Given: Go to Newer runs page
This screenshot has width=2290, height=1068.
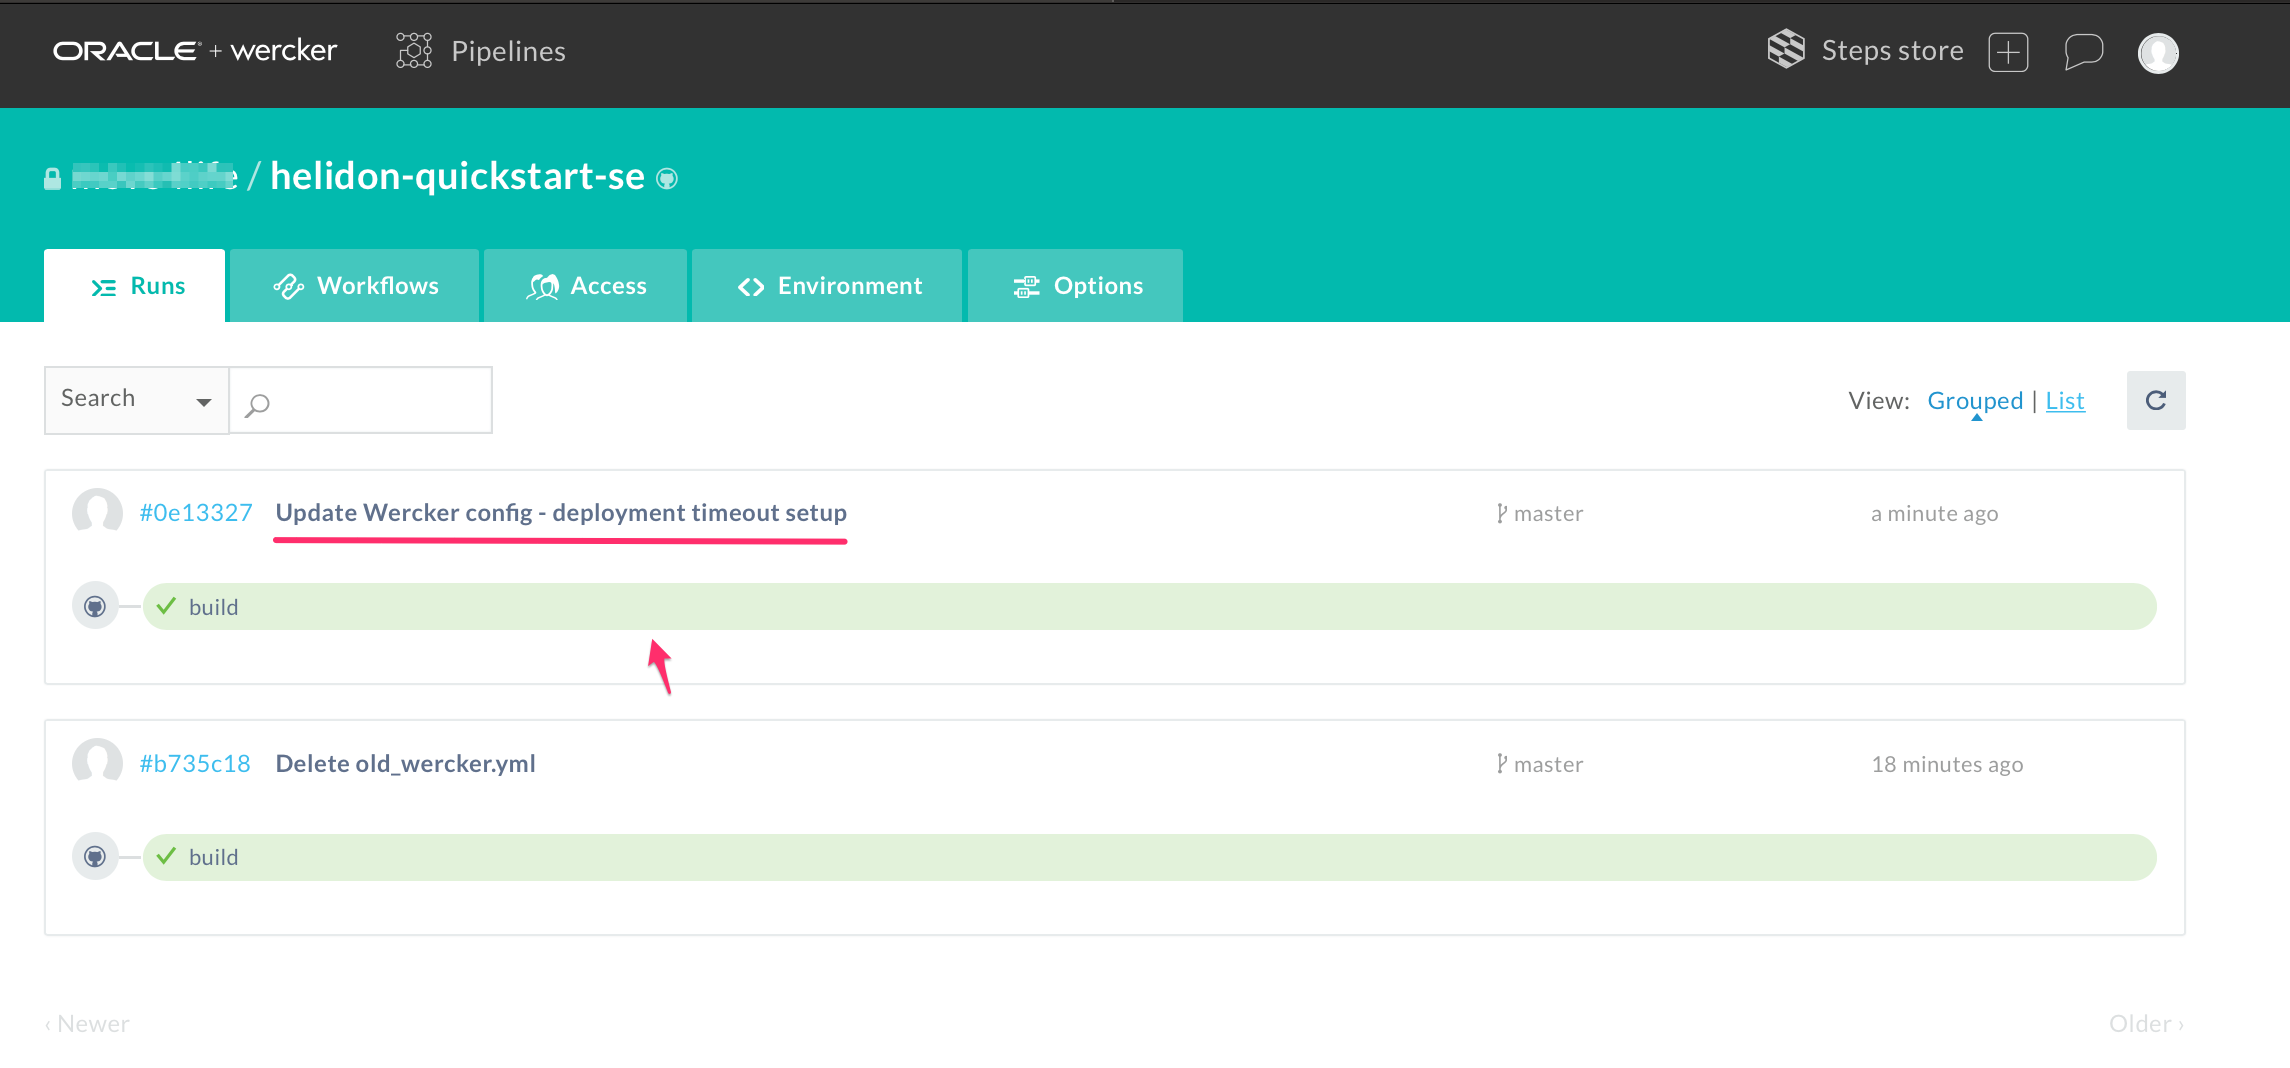Looking at the screenshot, I should (x=88, y=1024).
